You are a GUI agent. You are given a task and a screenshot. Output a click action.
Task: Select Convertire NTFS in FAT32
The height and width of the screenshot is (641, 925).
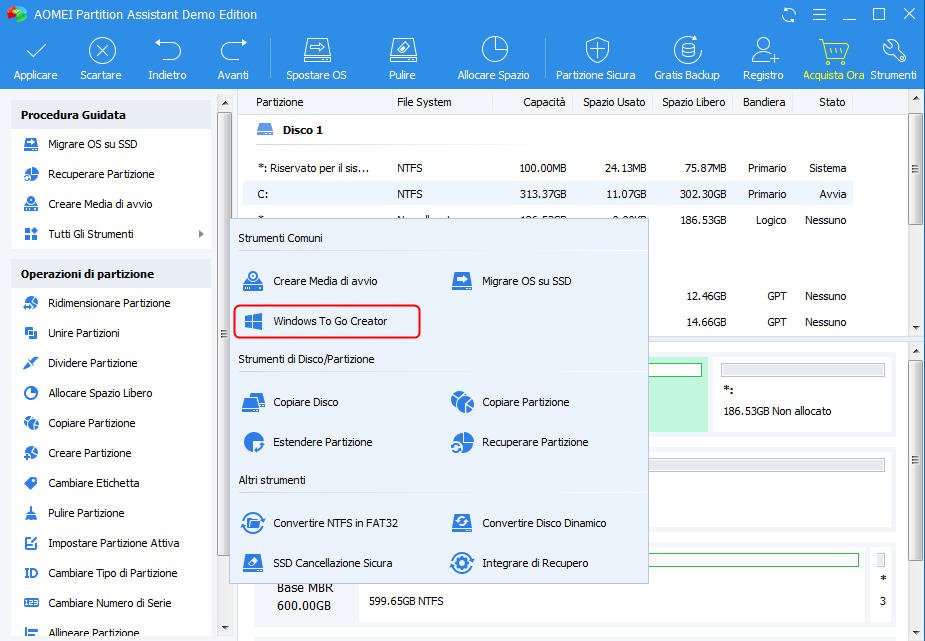coord(320,523)
